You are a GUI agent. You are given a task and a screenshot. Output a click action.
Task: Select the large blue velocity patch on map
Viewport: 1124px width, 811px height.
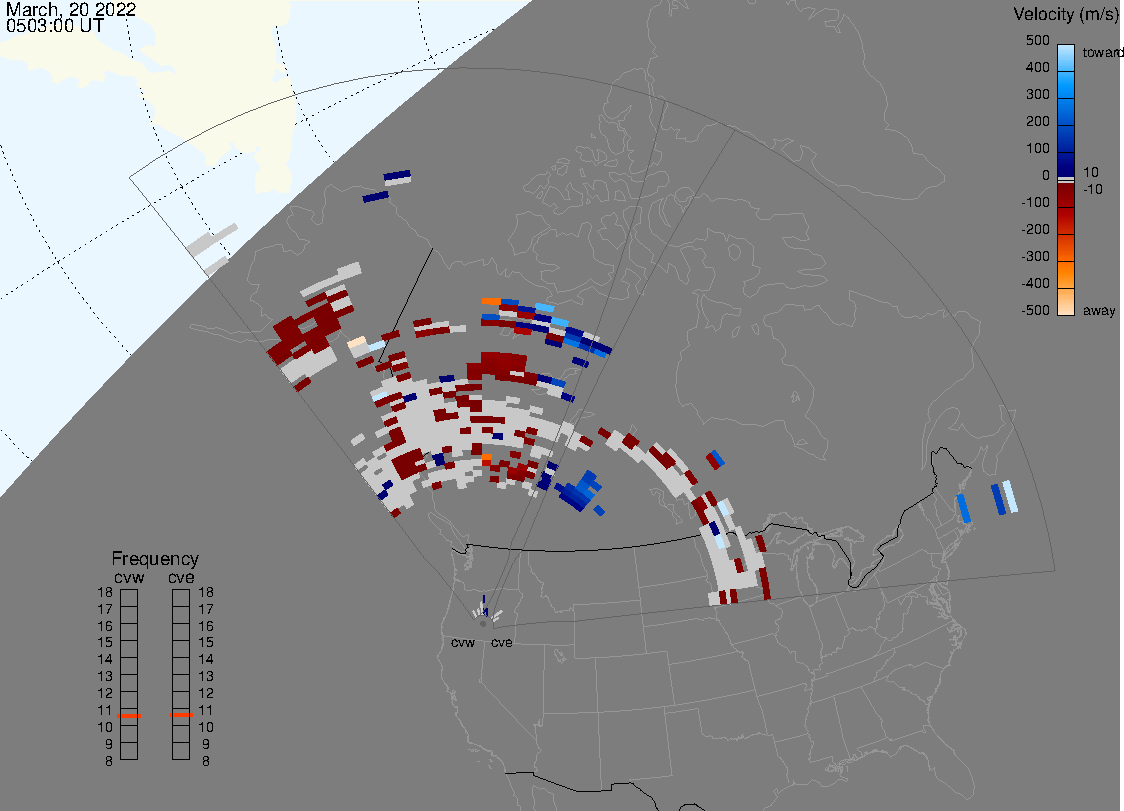(x=579, y=491)
